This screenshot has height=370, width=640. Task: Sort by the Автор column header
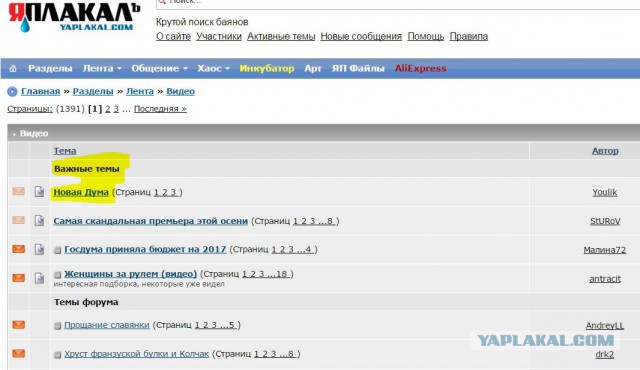point(605,151)
